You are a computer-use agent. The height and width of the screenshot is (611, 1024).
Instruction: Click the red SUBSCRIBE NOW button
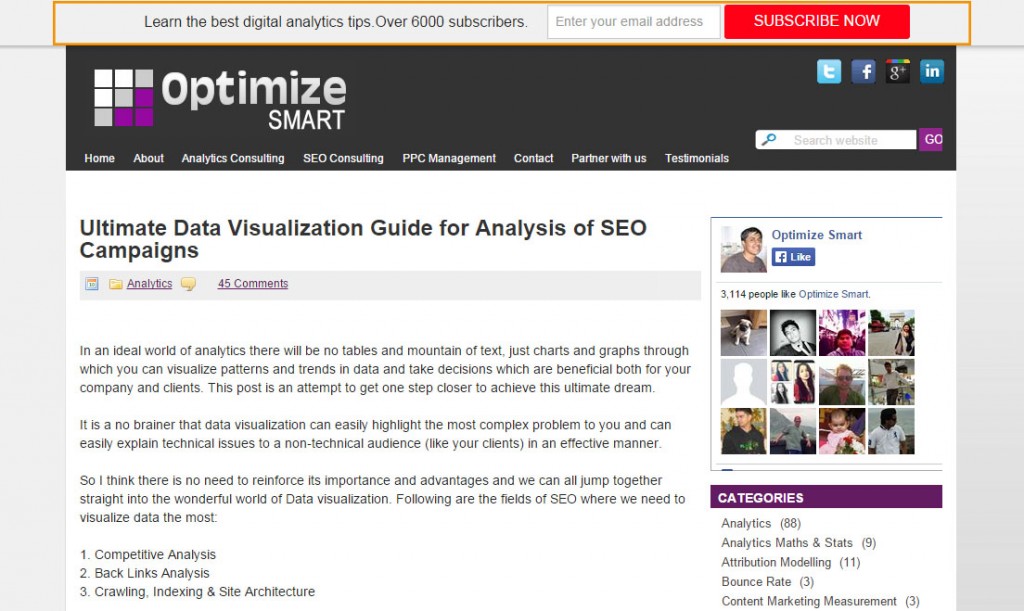click(817, 22)
